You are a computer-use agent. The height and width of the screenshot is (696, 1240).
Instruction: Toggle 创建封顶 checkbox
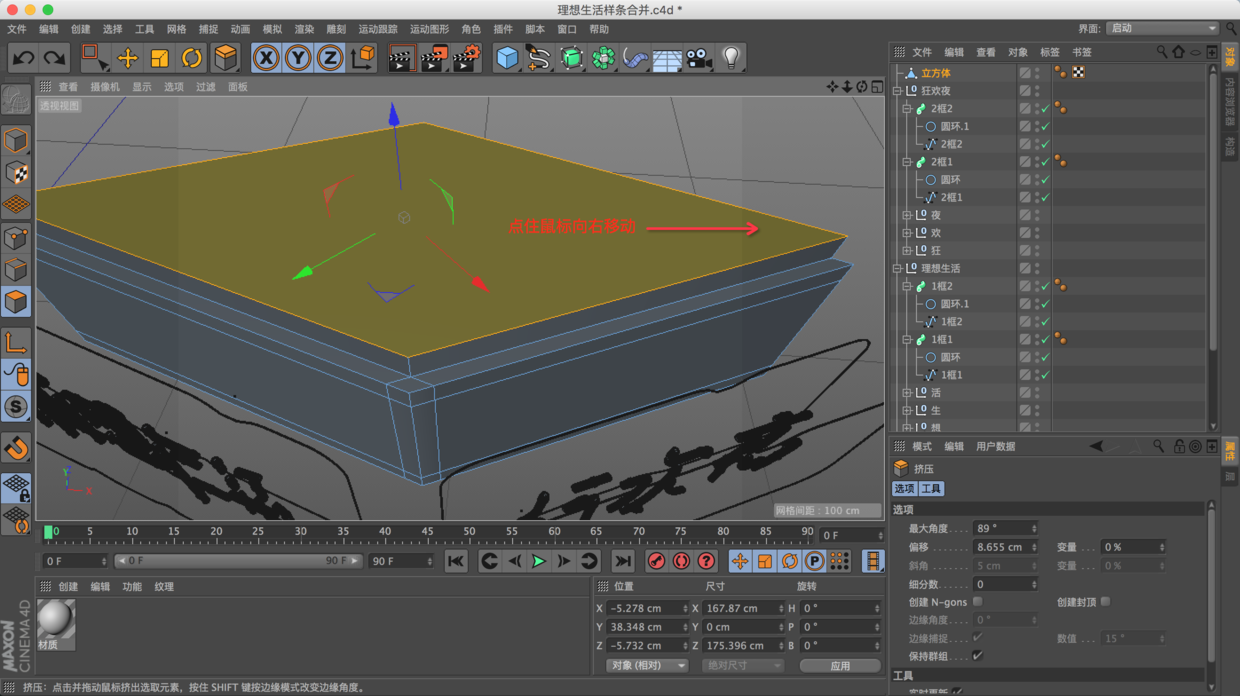(x=1105, y=602)
